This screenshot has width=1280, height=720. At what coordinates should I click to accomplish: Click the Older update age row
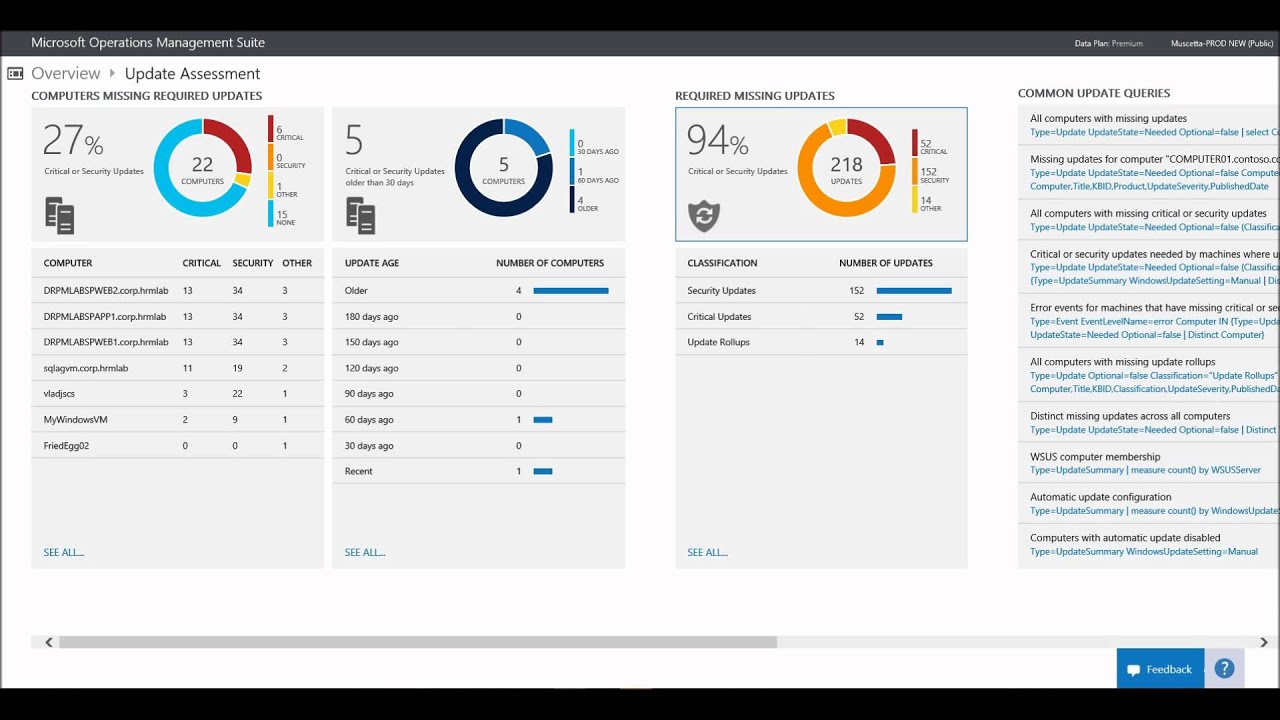click(478, 290)
